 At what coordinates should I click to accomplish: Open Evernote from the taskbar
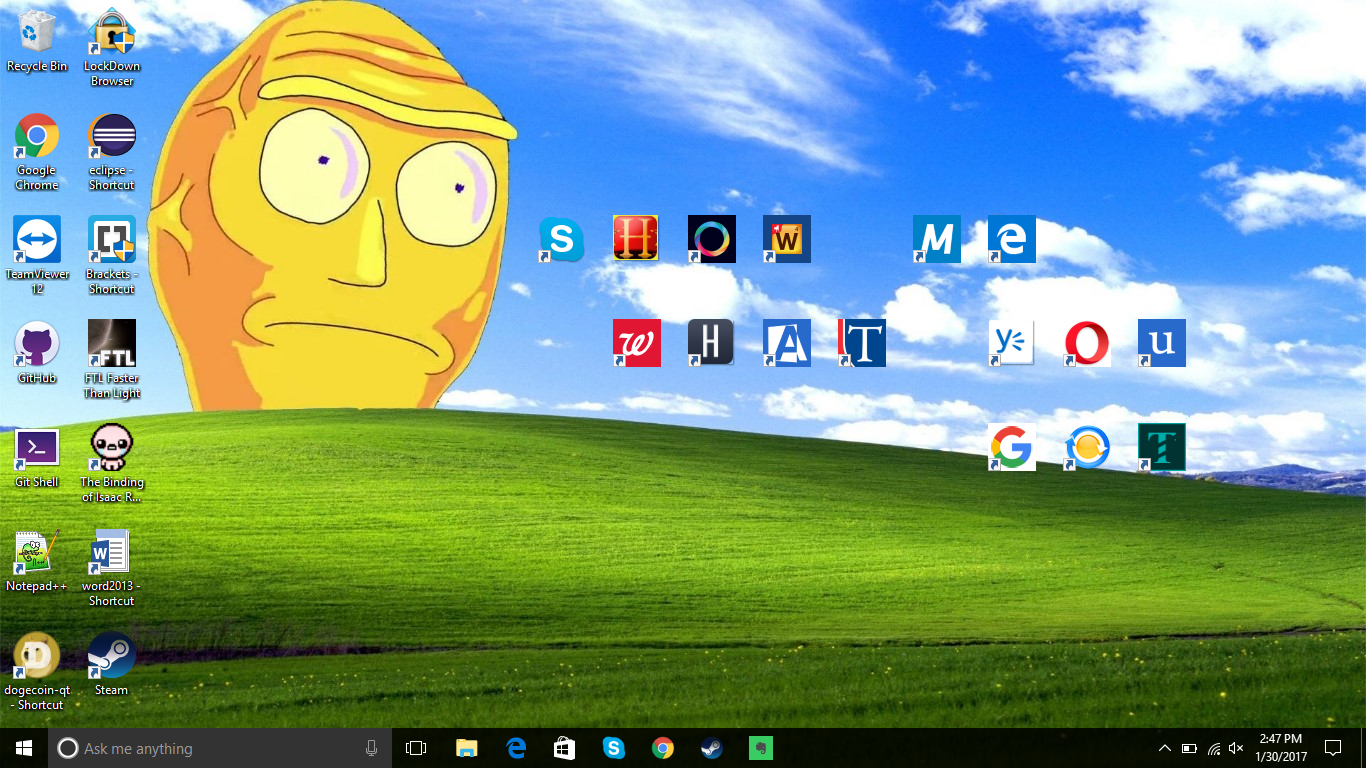tap(761, 748)
